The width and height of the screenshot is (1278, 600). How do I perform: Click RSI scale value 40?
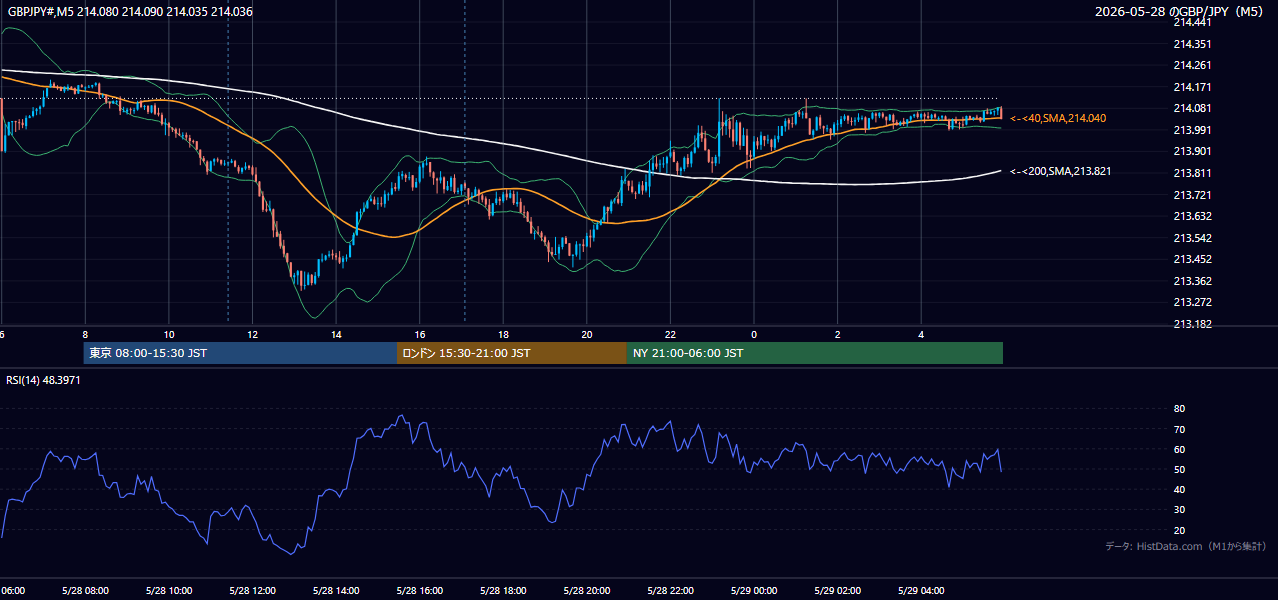1179,490
